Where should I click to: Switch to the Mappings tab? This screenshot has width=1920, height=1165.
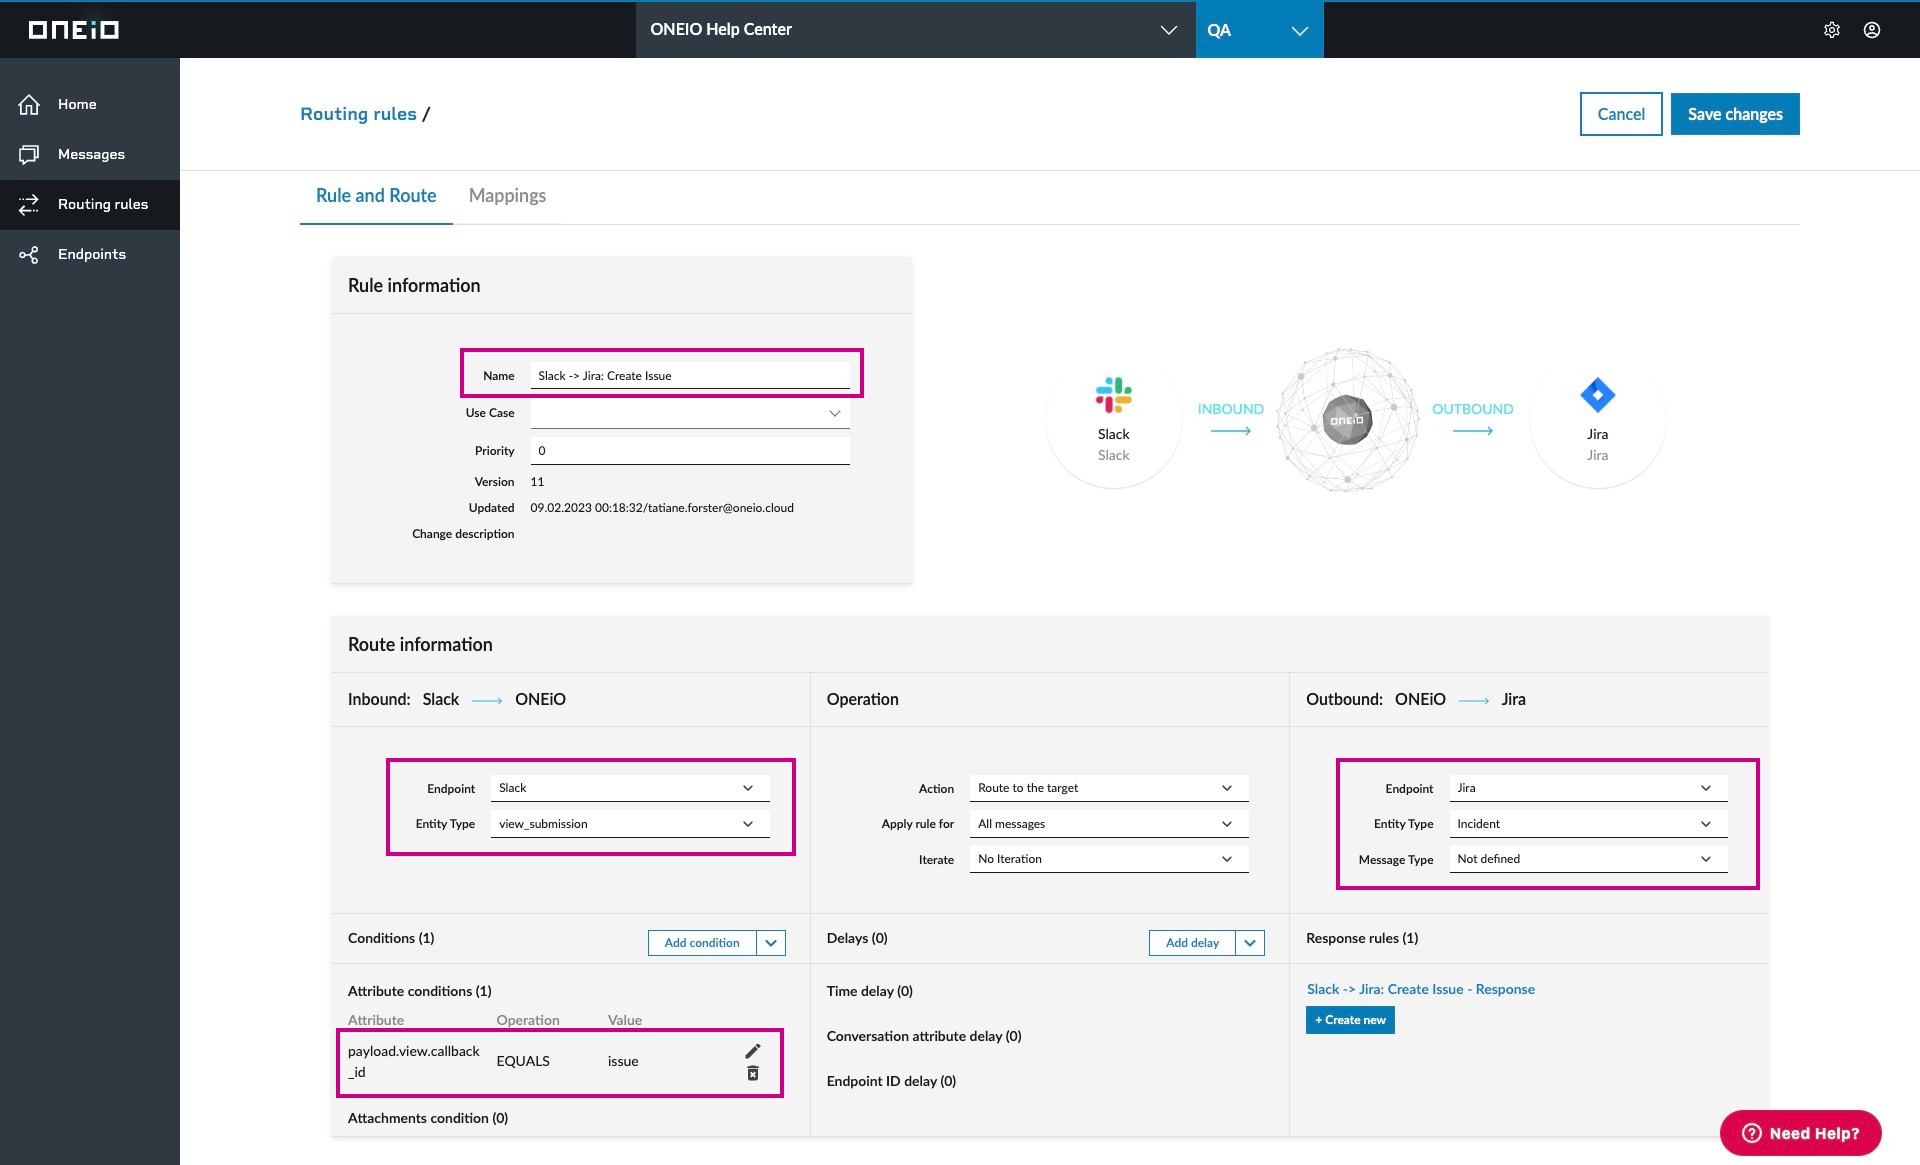507,196
